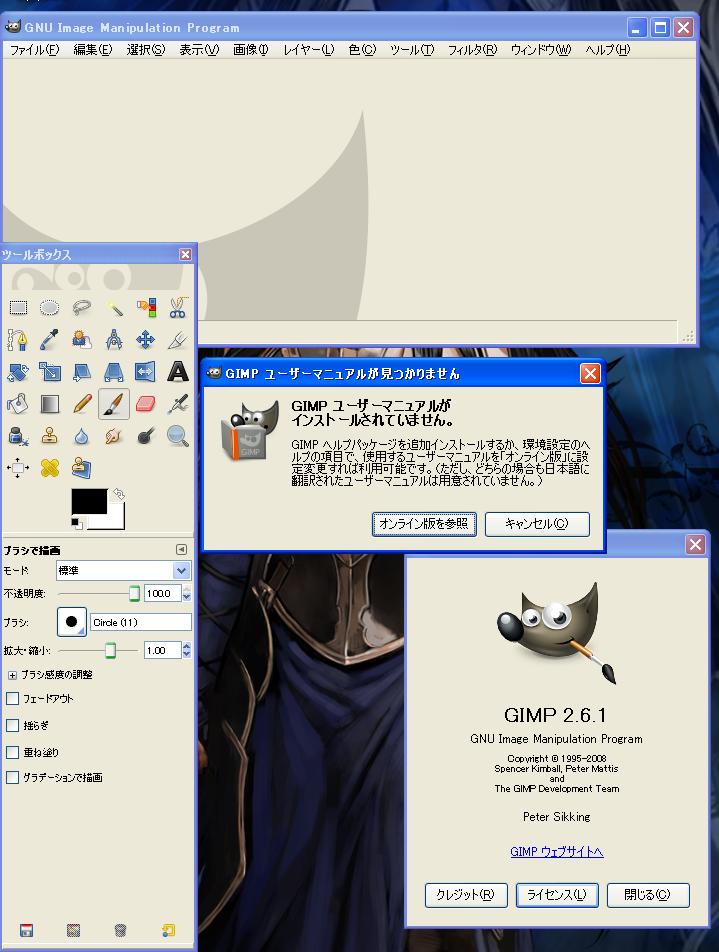Select the Paintbrush tool
Viewport: 719px width, 952px height.
tap(114, 404)
